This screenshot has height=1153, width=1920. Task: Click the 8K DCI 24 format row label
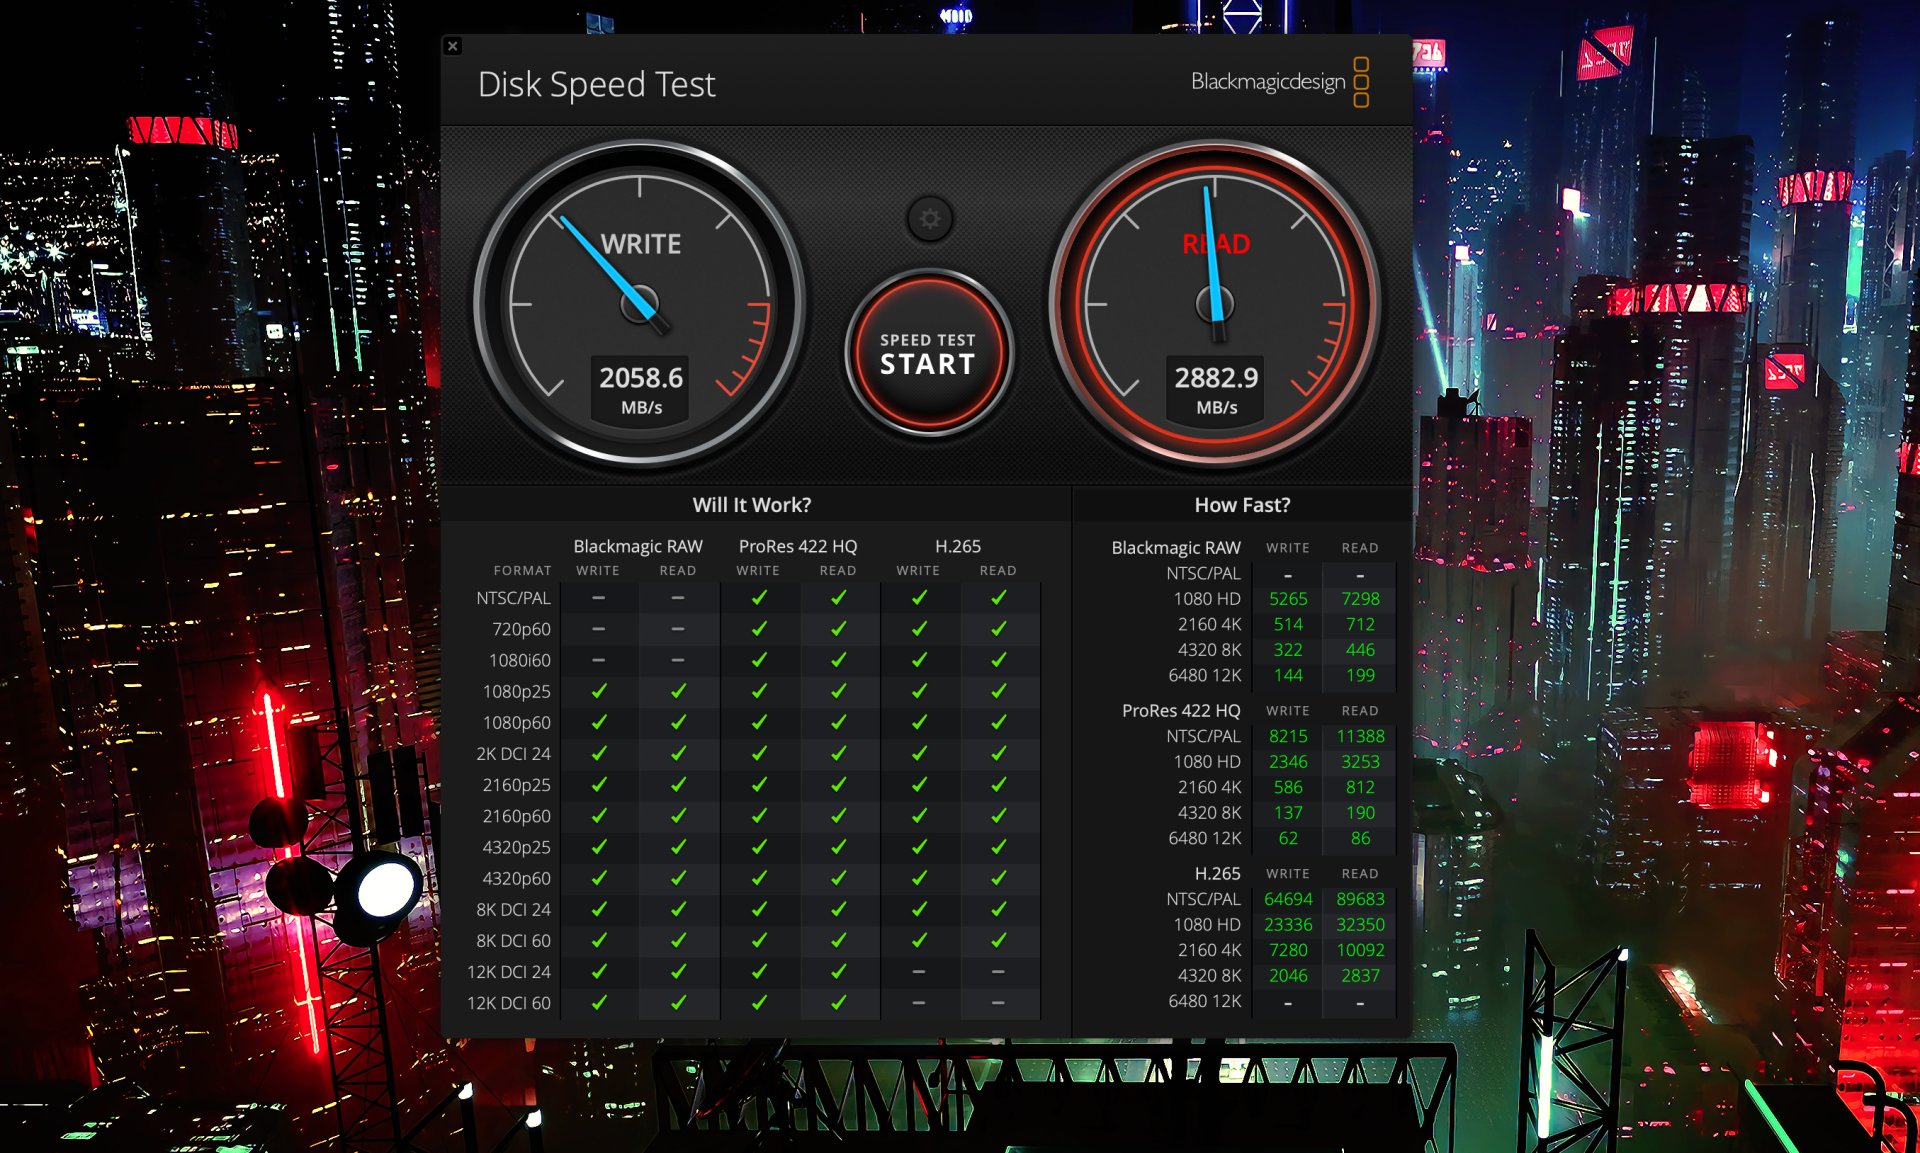[x=513, y=910]
